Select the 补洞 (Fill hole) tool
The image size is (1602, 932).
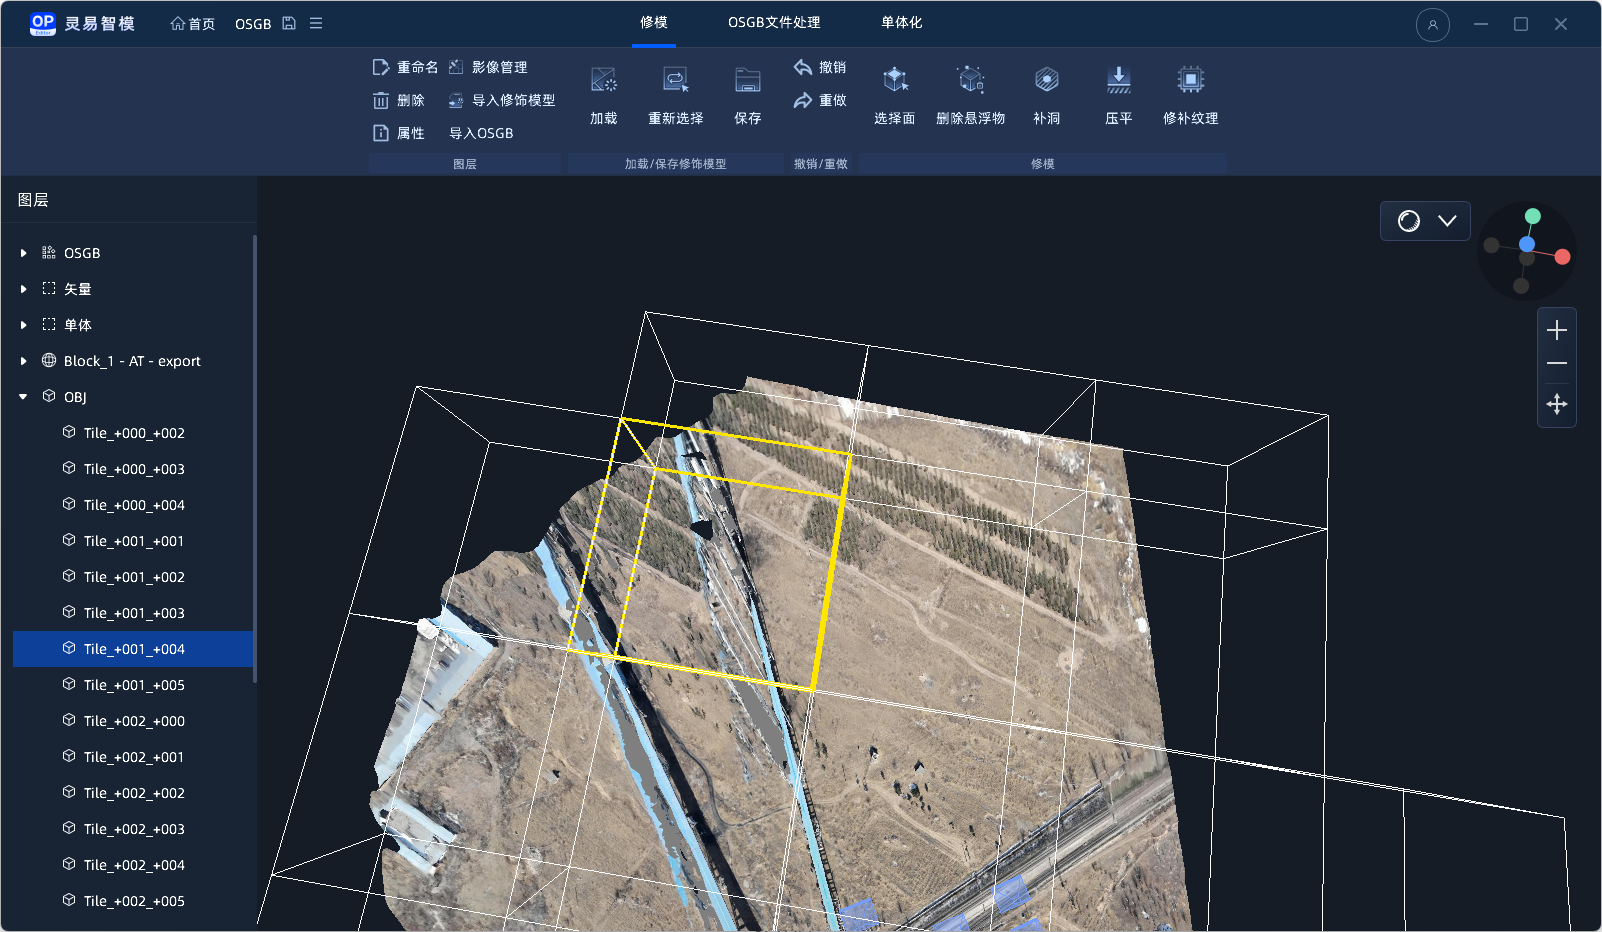[1046, 81]
